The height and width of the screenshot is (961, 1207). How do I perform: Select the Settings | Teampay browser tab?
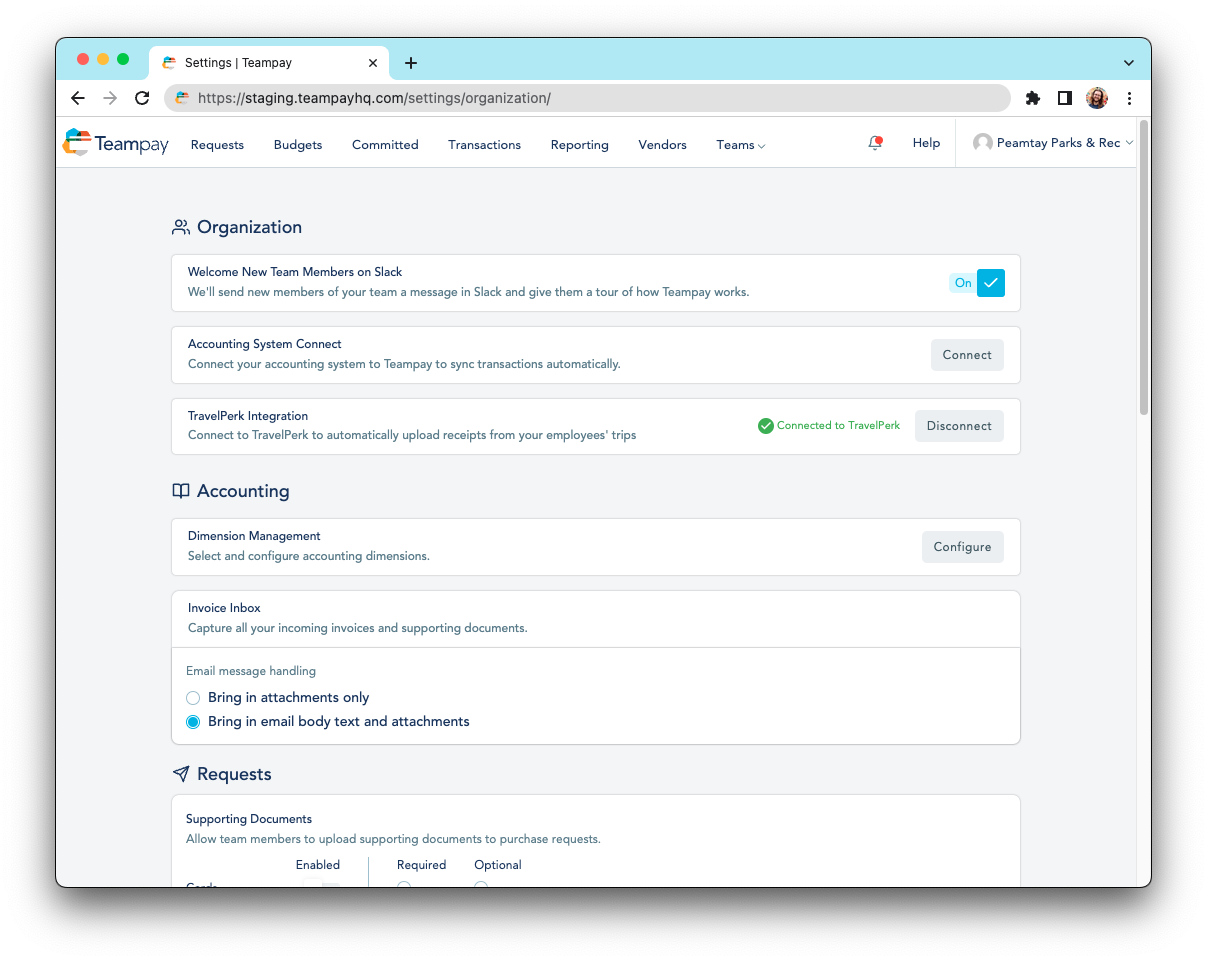click(x=270, y=63)
